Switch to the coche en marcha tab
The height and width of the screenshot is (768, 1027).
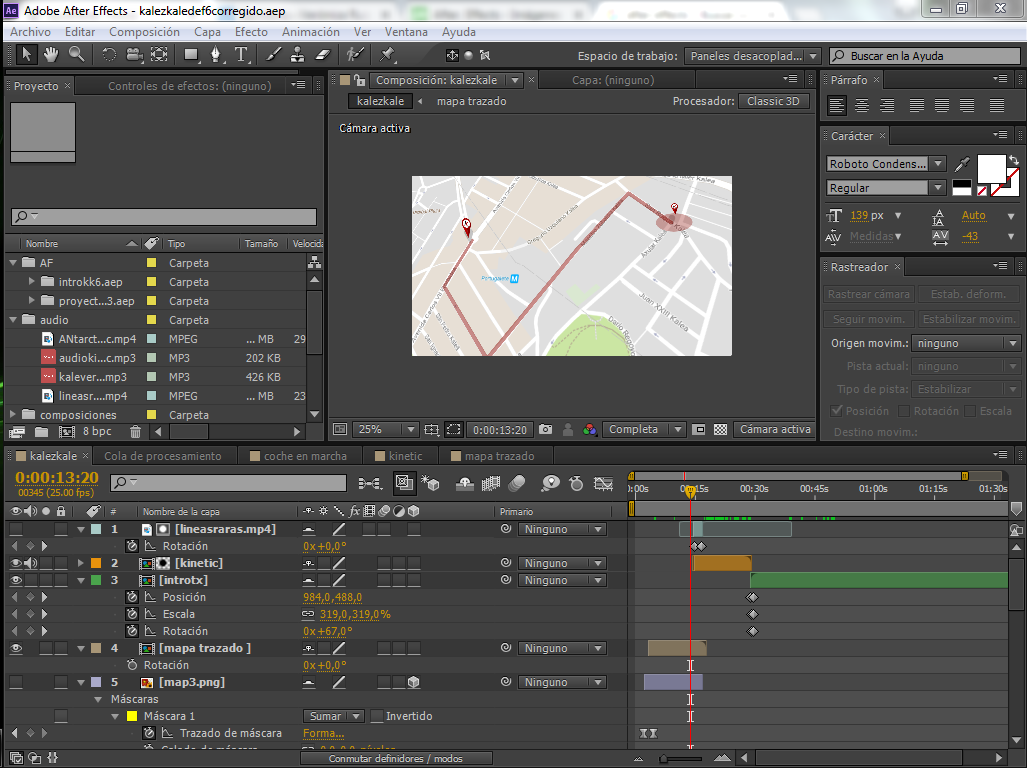[305, 456]
